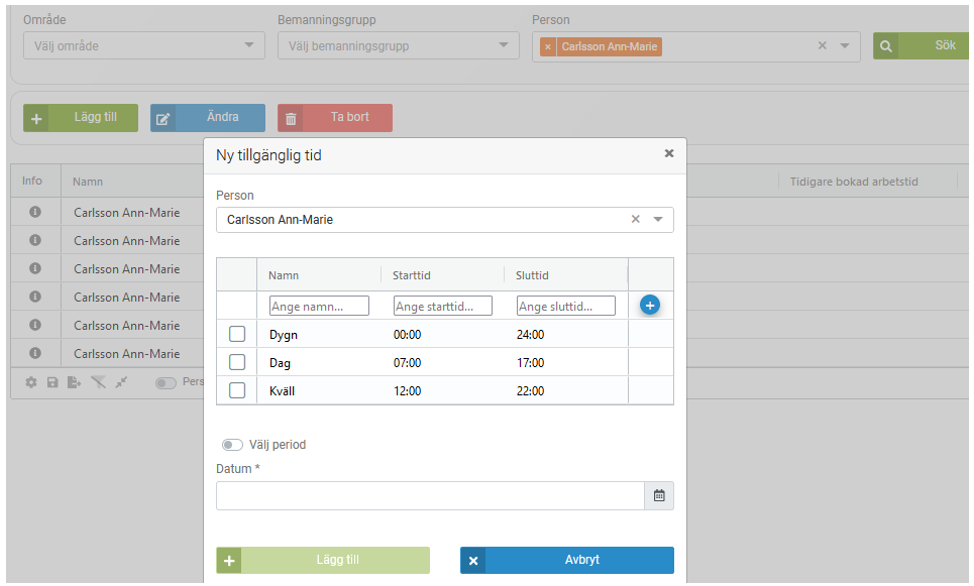Clear filters with the crossed funnel icon
The width and height of the screenshot is (974, 586).
click(98, 383)
